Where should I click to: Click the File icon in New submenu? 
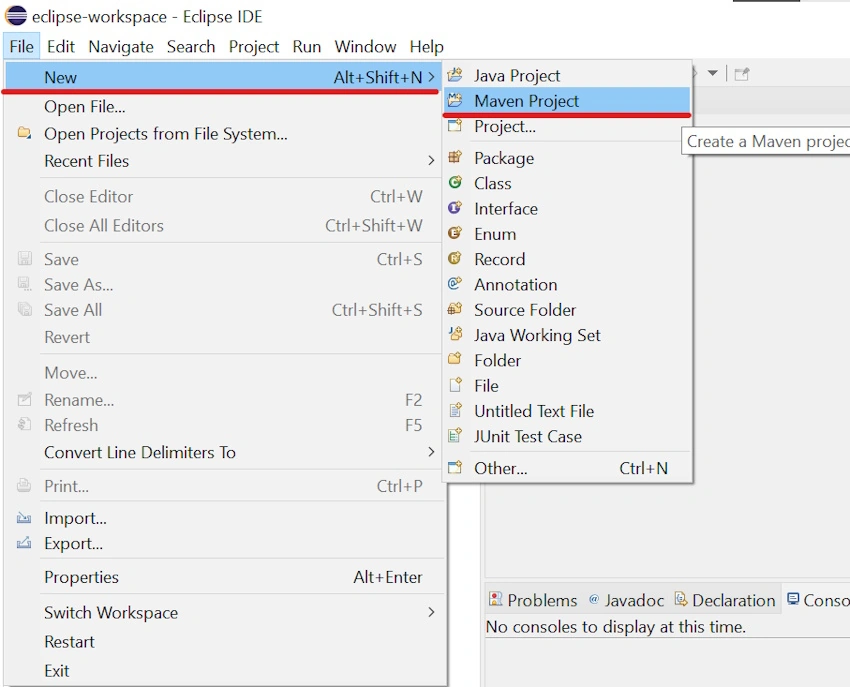point(456,385)
